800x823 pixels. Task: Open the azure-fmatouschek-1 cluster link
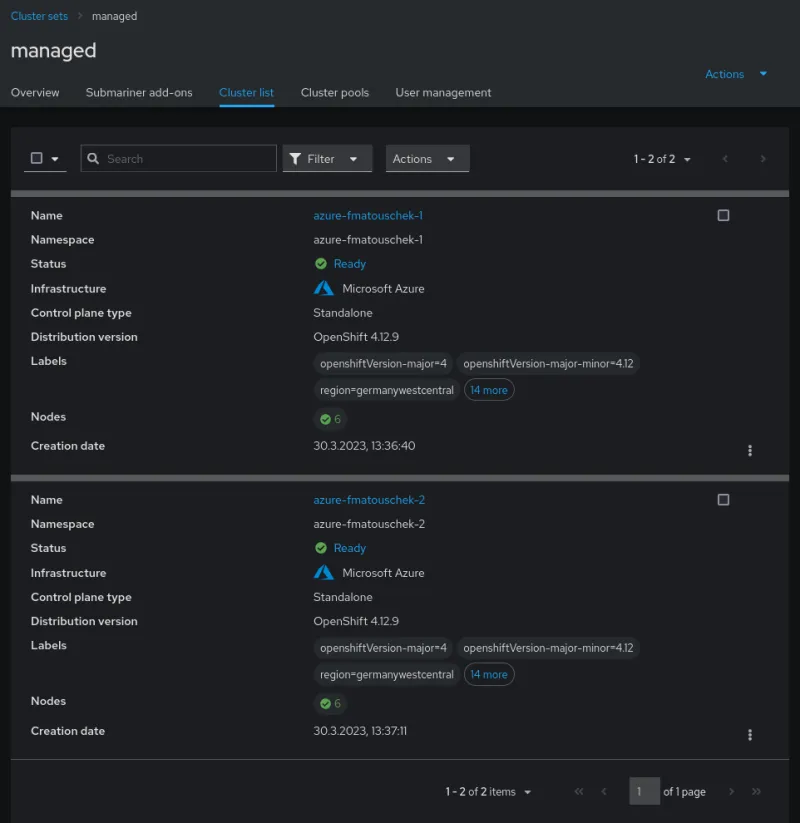tap(368, 215)
